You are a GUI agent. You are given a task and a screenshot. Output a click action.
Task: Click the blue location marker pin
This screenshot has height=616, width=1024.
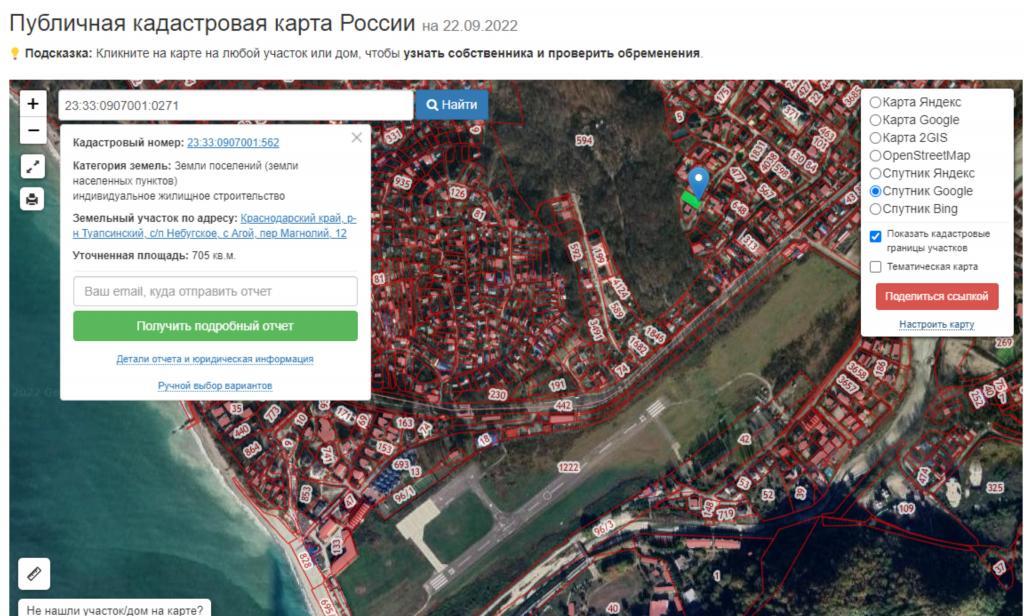pos(700,183)
